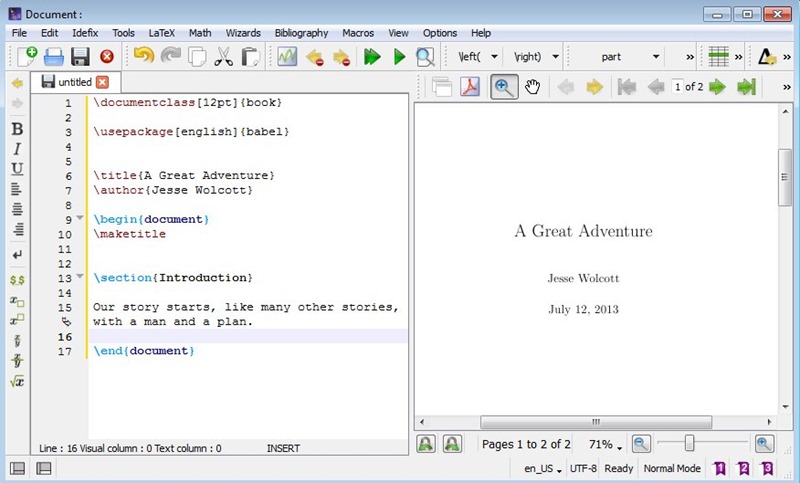Go to bookmark 3 in status bar
800x483 pixels.
point(767,468)
